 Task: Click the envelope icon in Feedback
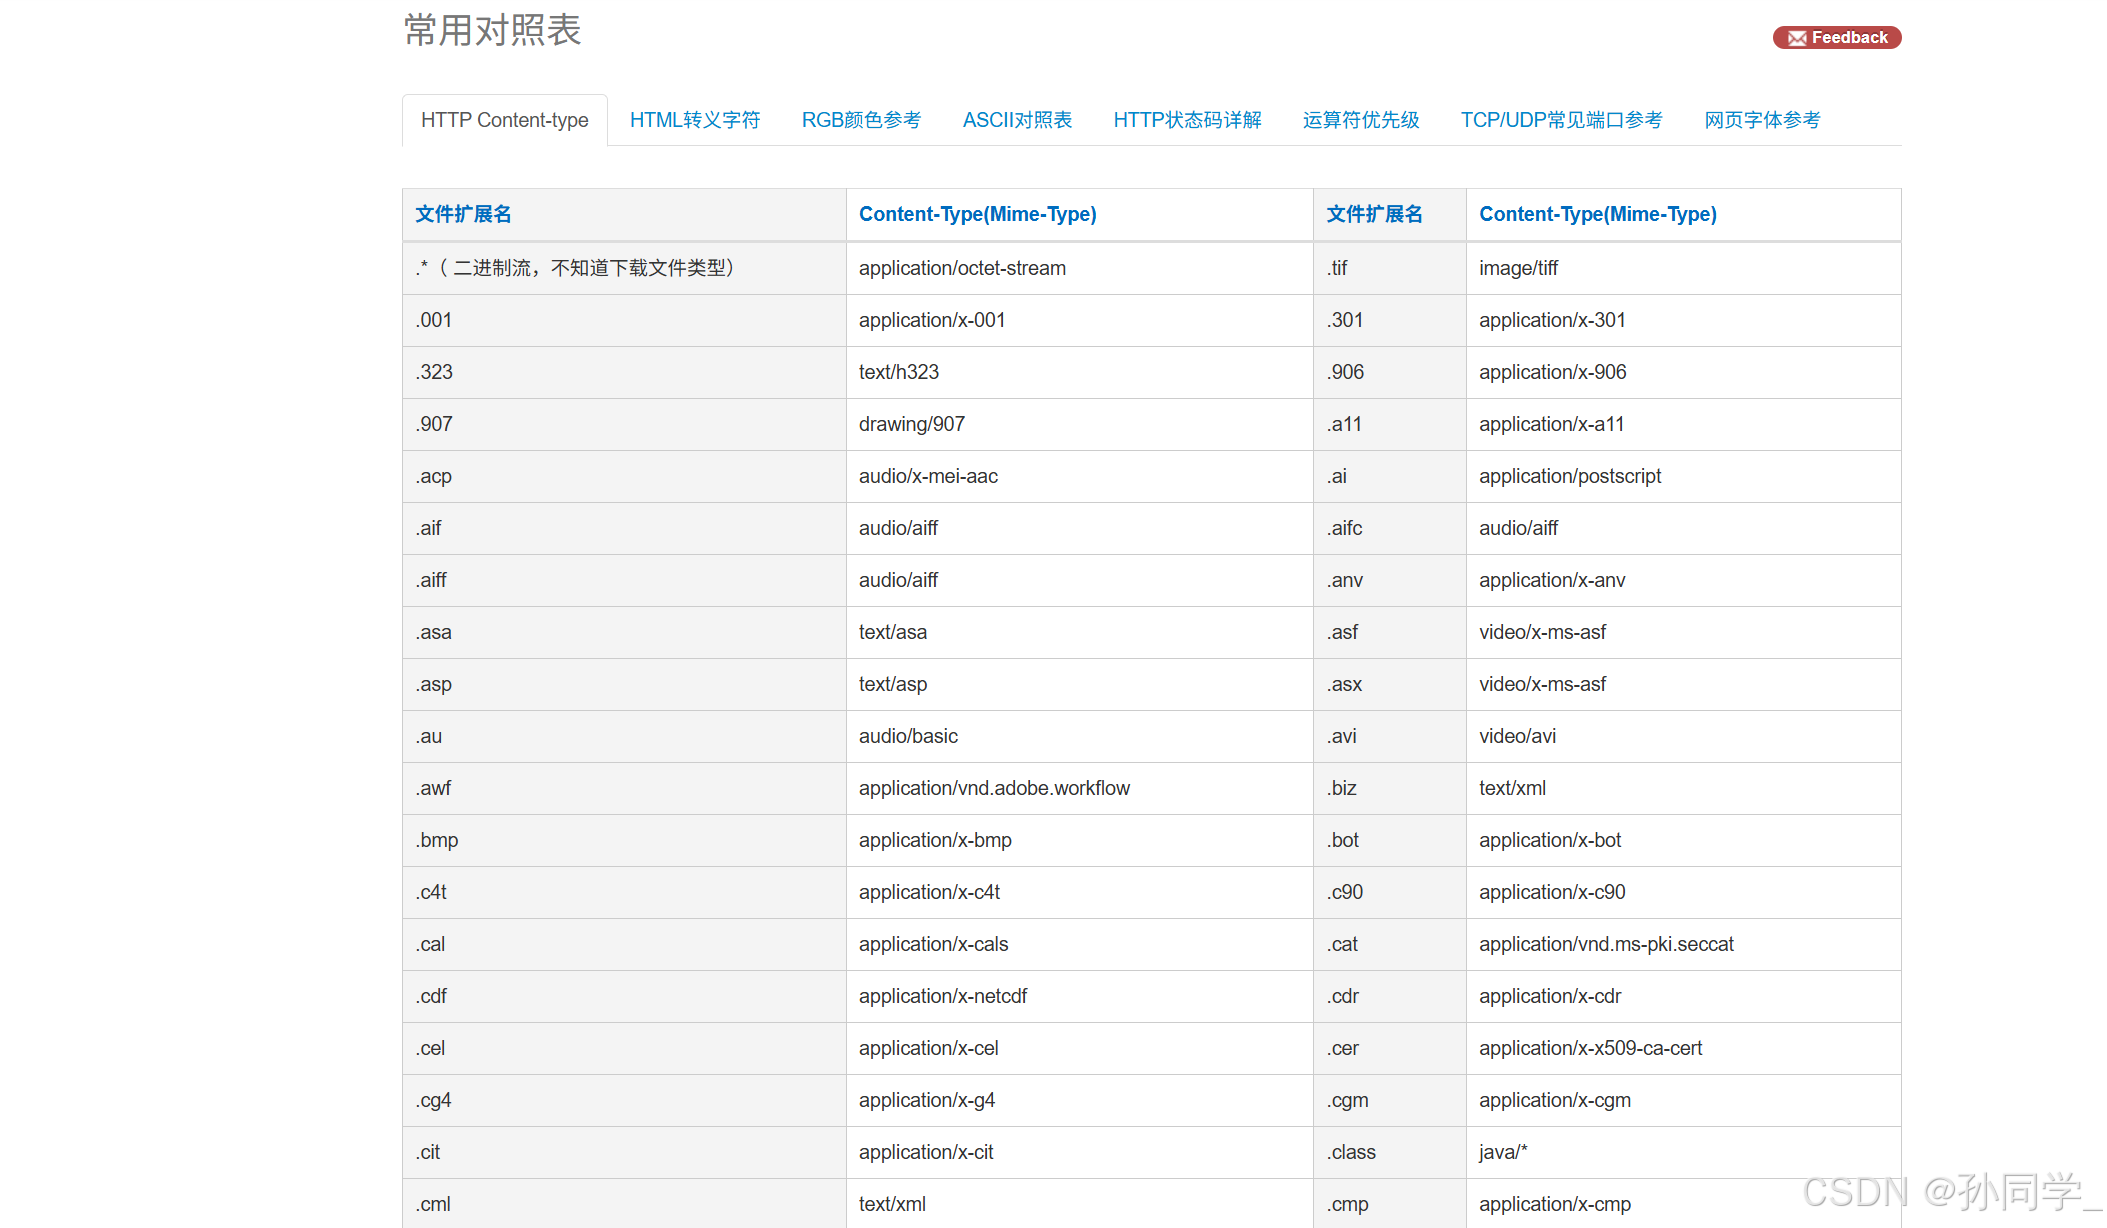tap(1797, 39)
